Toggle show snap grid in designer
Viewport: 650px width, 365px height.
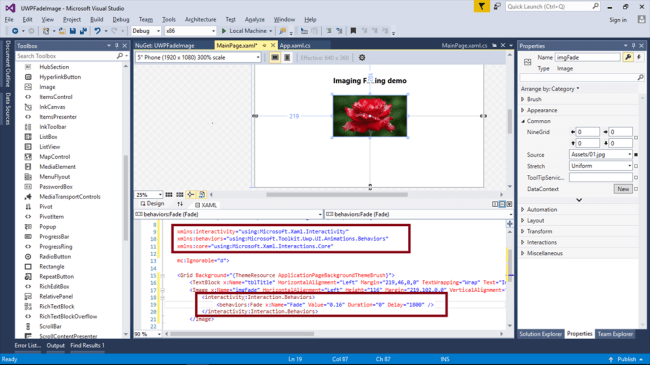[x=169, y=195]
